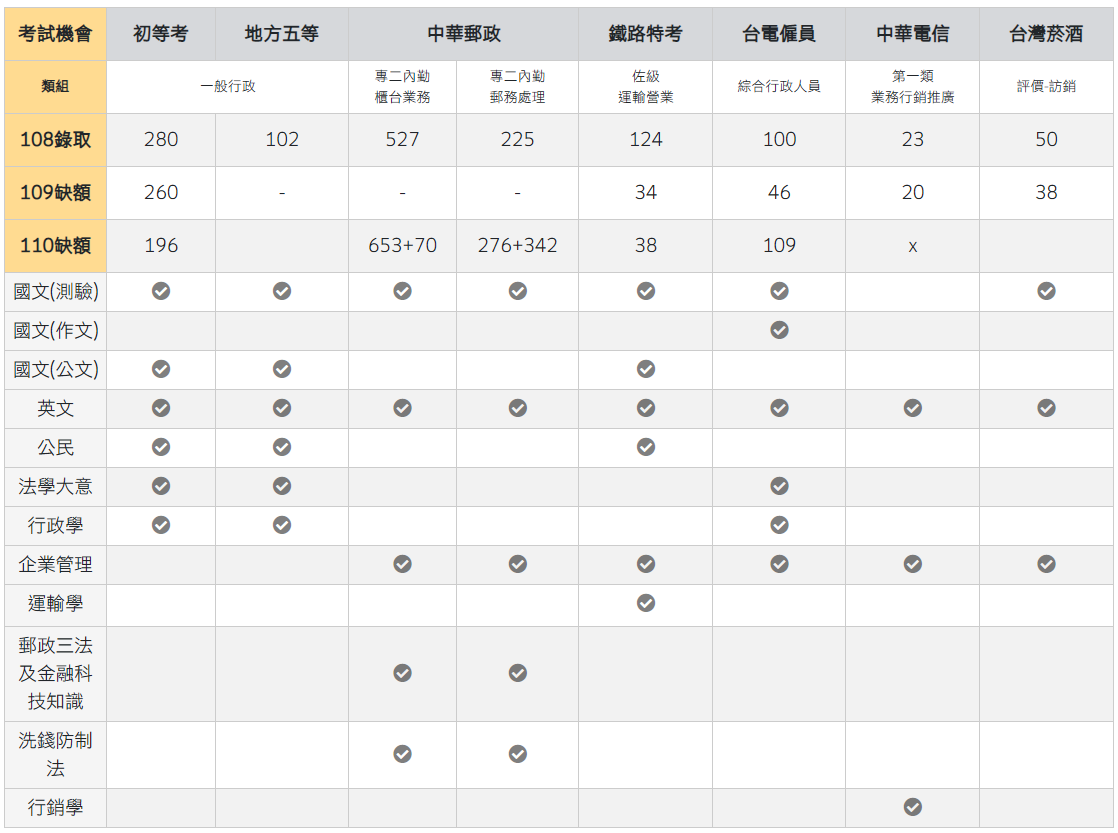Click the 國文(公文) checkmark under 地方五等
The image size is (1118, 833).
click(282, 369)
